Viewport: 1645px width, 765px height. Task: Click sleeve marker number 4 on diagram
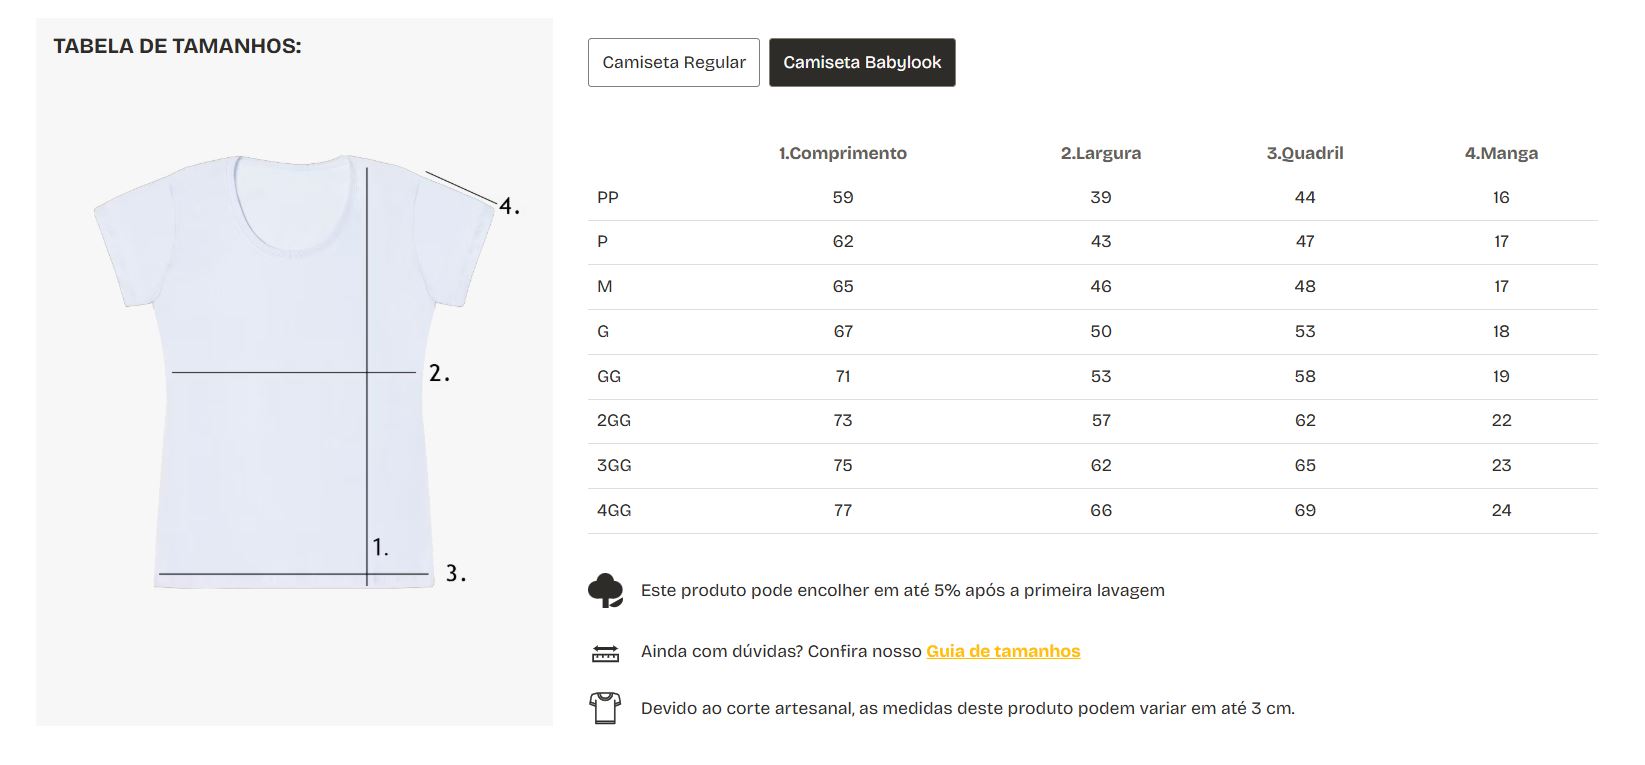pyautogui.click(x=509, y=207)
